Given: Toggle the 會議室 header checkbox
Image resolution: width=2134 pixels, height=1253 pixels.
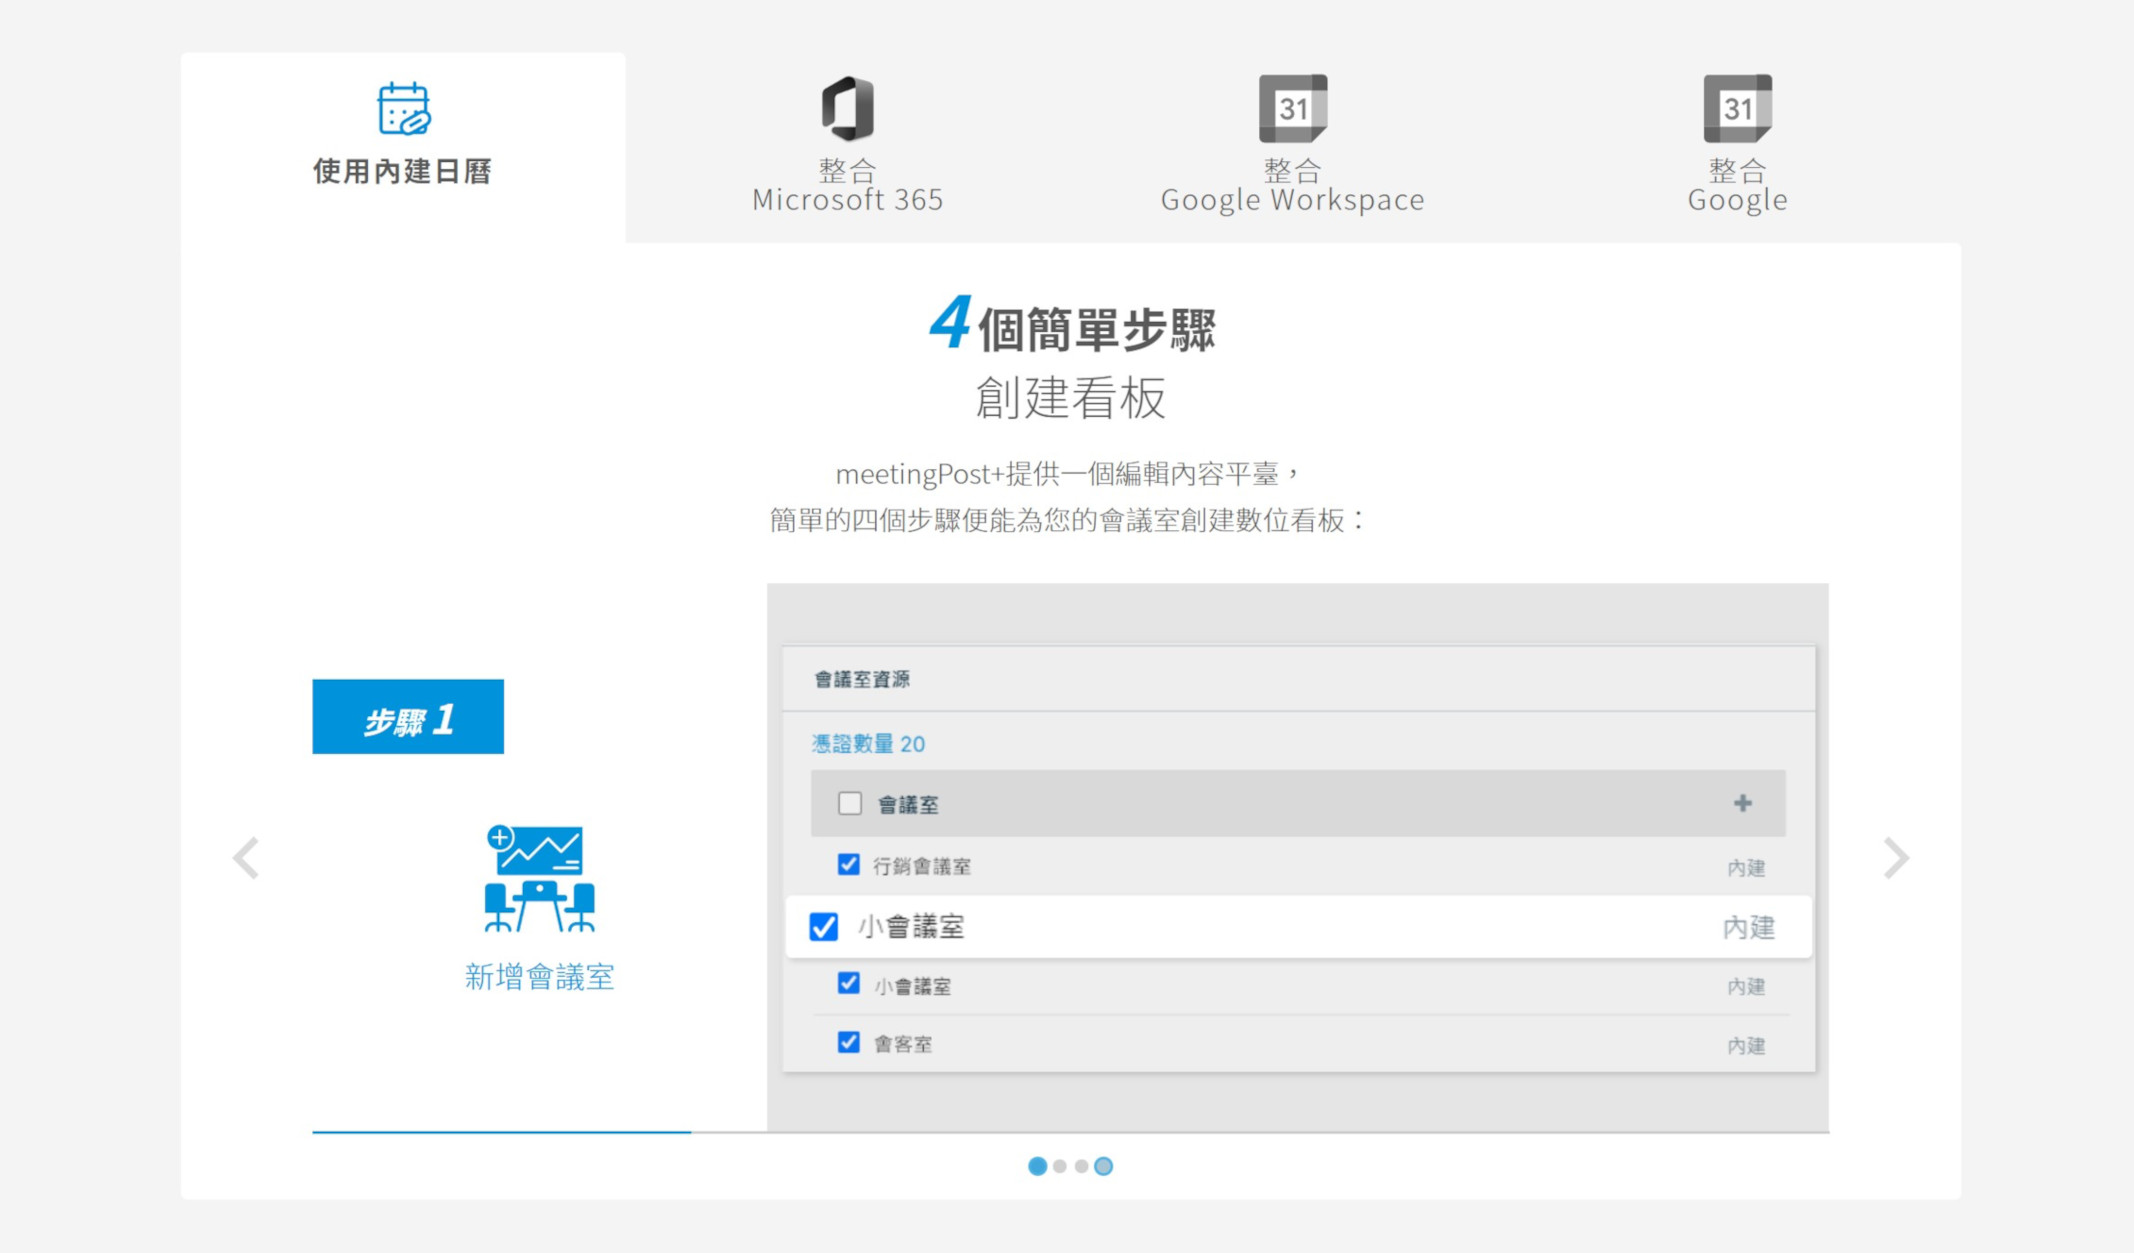Looking at the screenshot, I should click(x=850, y=803).
